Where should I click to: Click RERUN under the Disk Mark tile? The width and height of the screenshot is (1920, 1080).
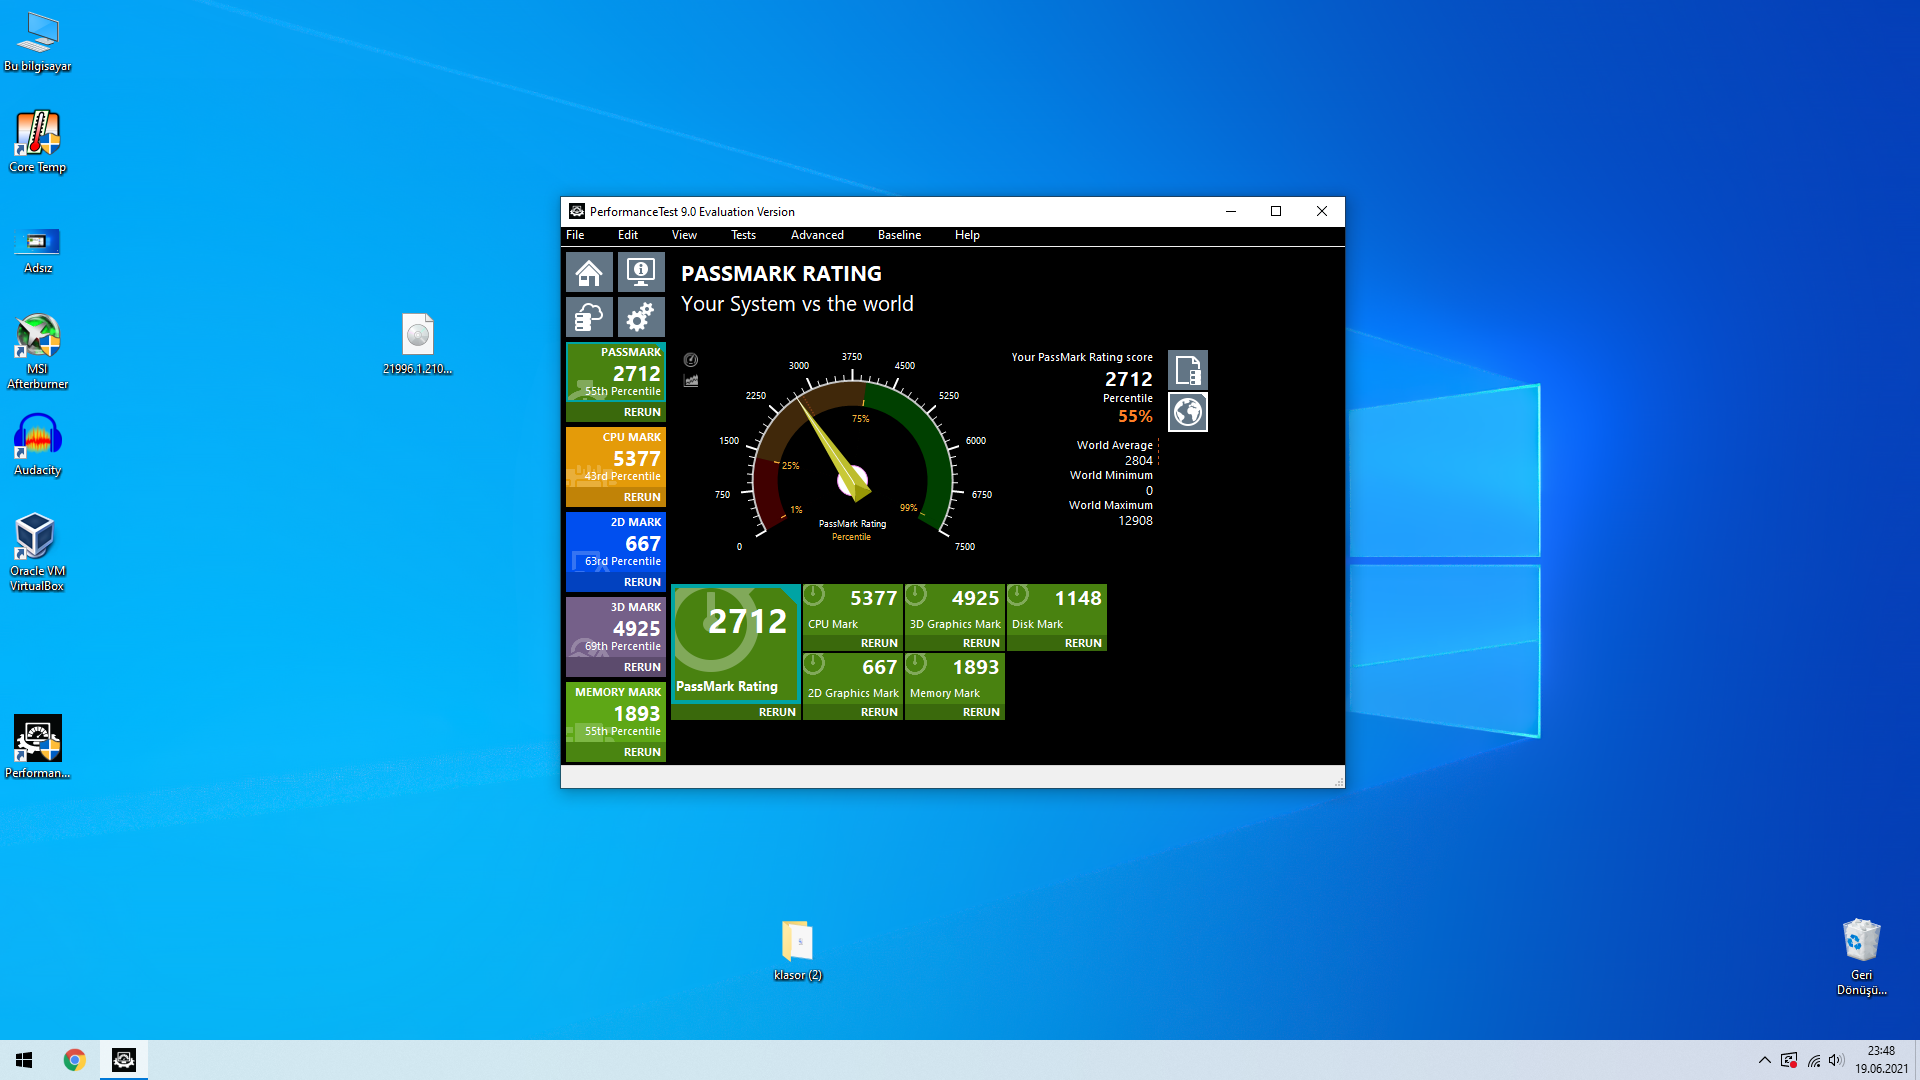coord(1083,643)
